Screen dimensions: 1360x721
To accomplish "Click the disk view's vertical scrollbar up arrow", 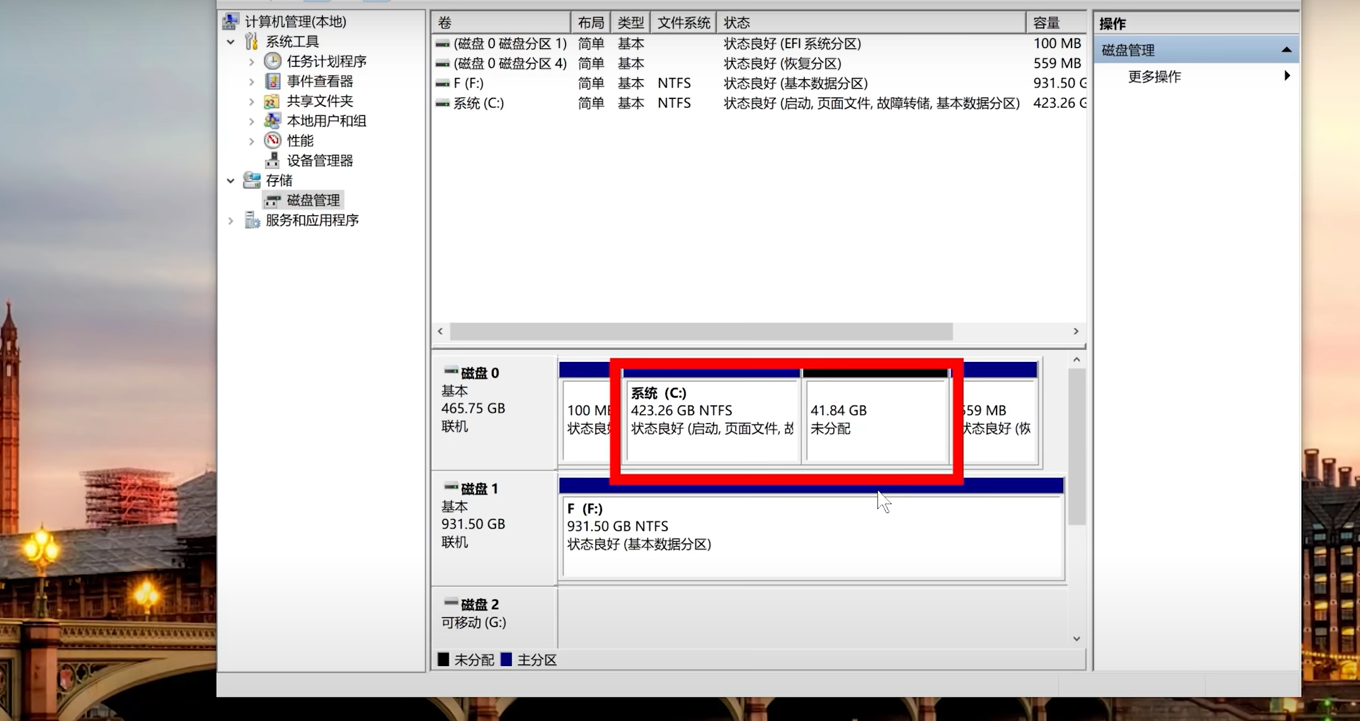I will [1076, 360].
